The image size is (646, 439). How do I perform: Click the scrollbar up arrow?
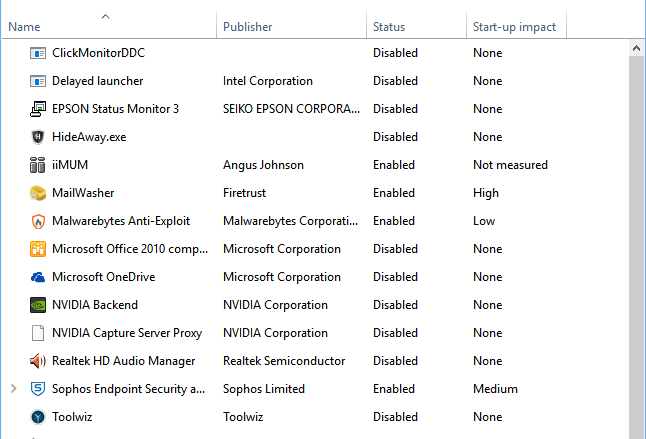pyautogui.click(x=637, y=49)
